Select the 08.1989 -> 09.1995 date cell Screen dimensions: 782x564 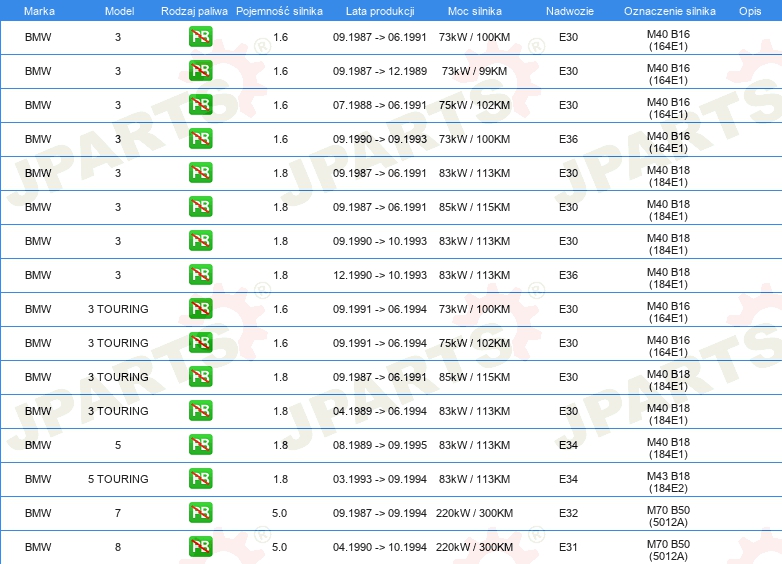tap(380, 445)
